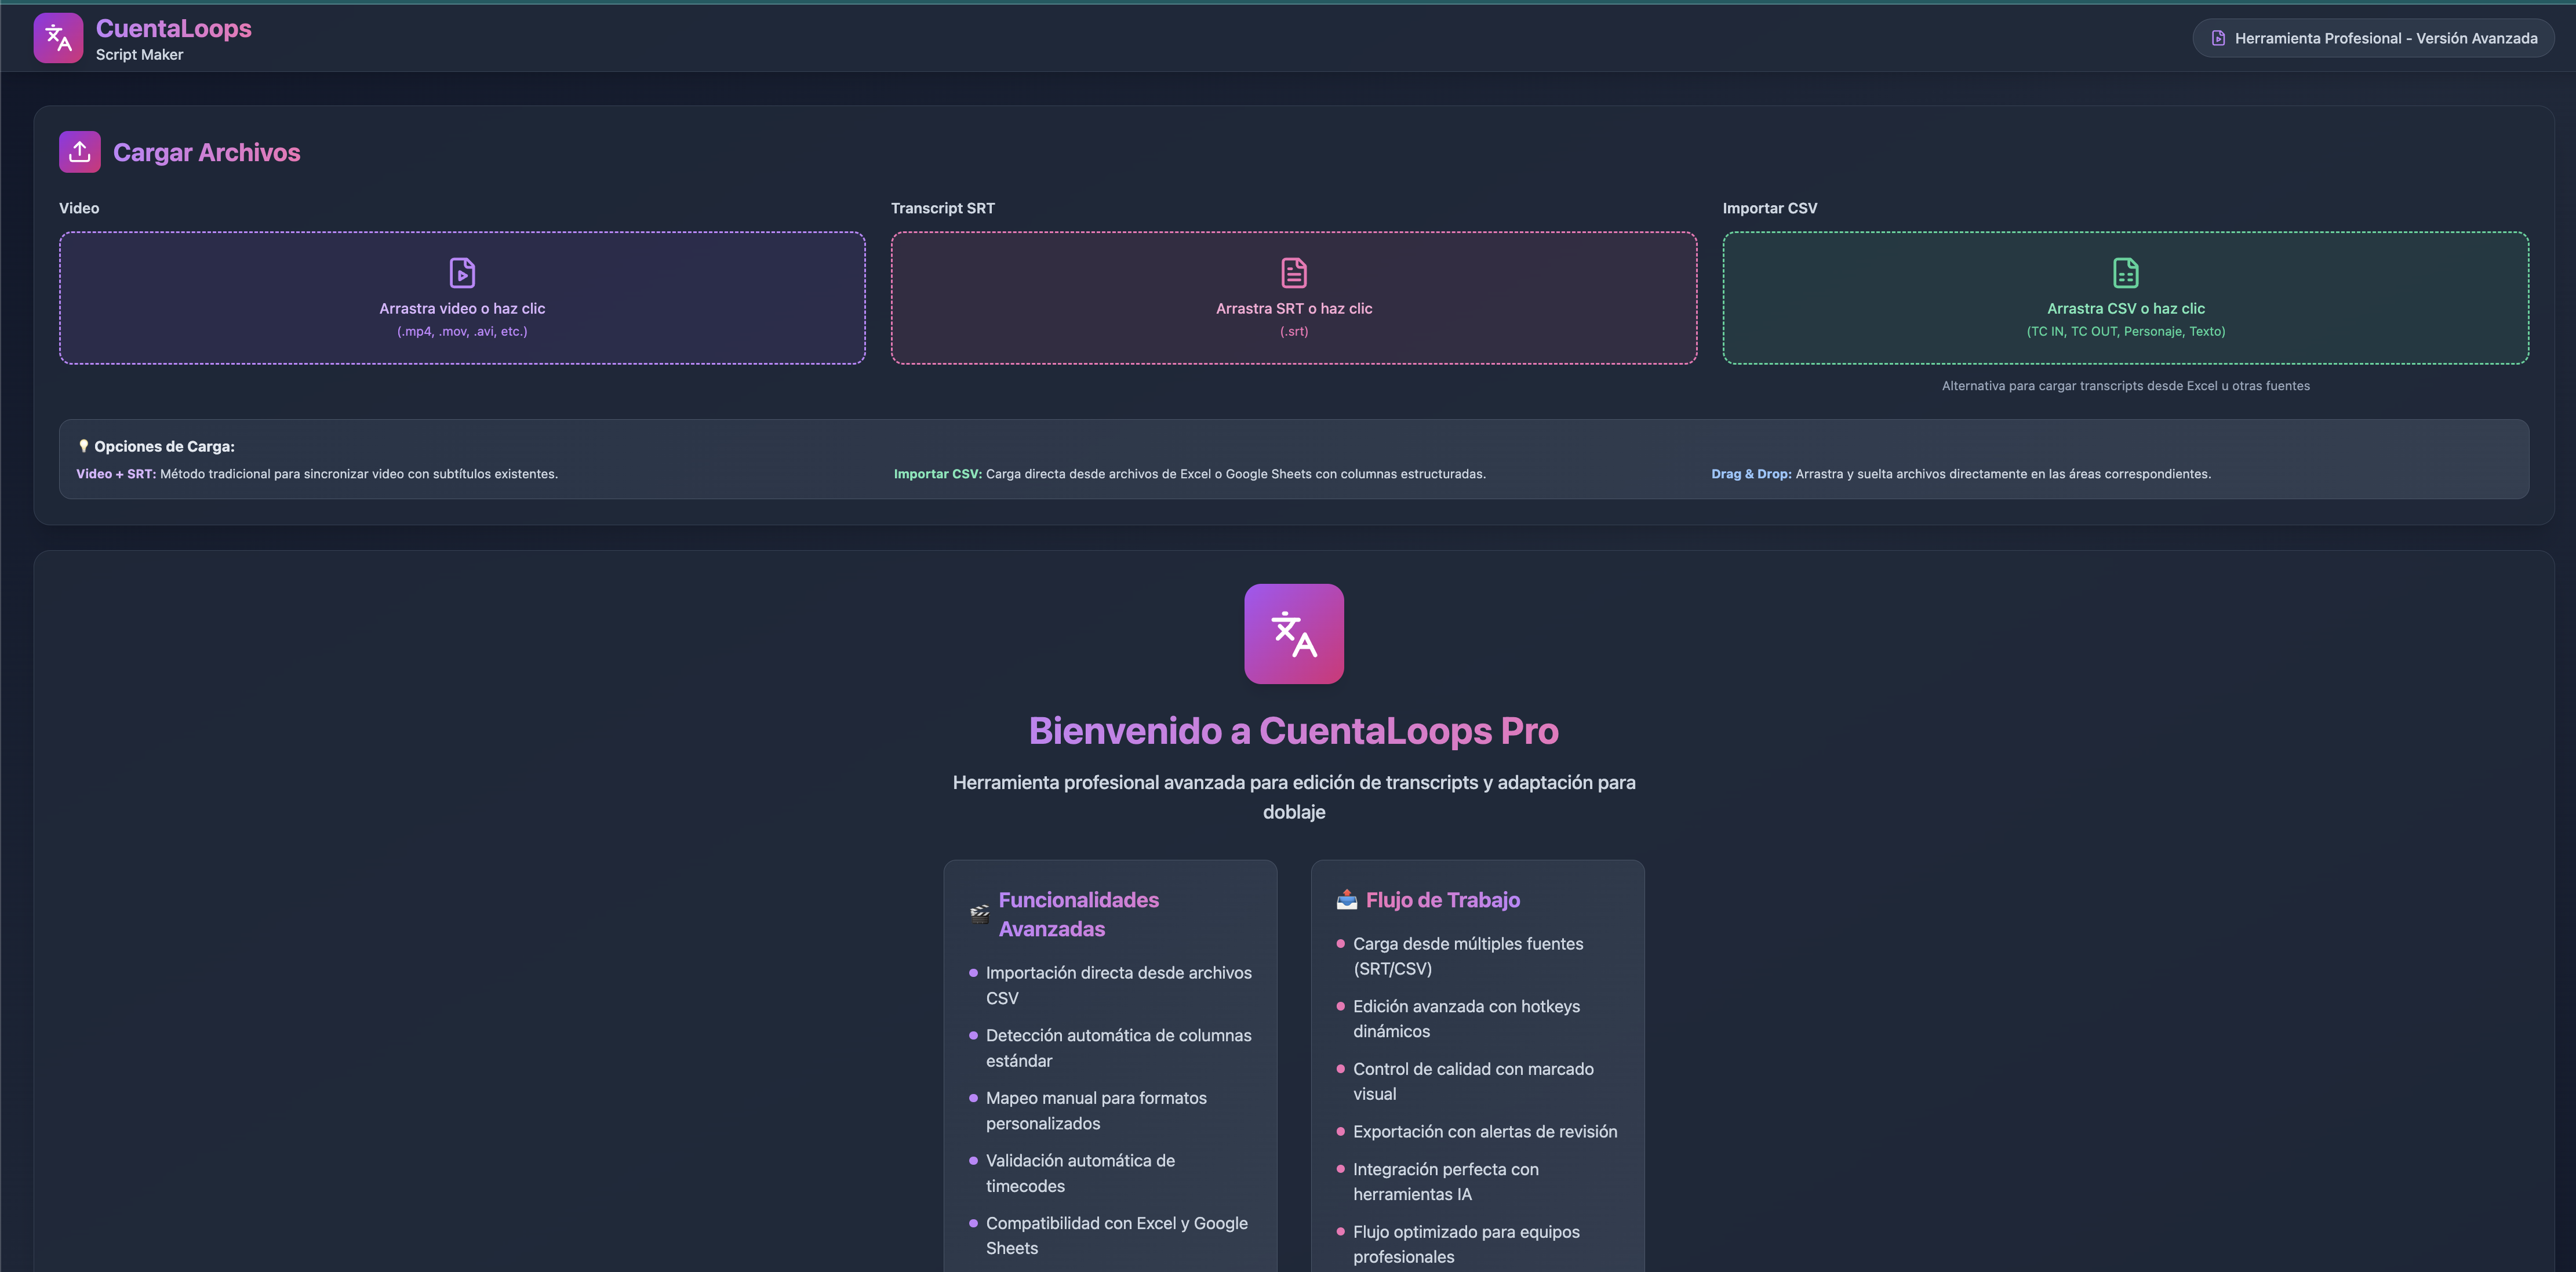Click the SRT document icon in the pink dropzone
This screenshot has width=2576, height=1272.
tap(1294, 272)
